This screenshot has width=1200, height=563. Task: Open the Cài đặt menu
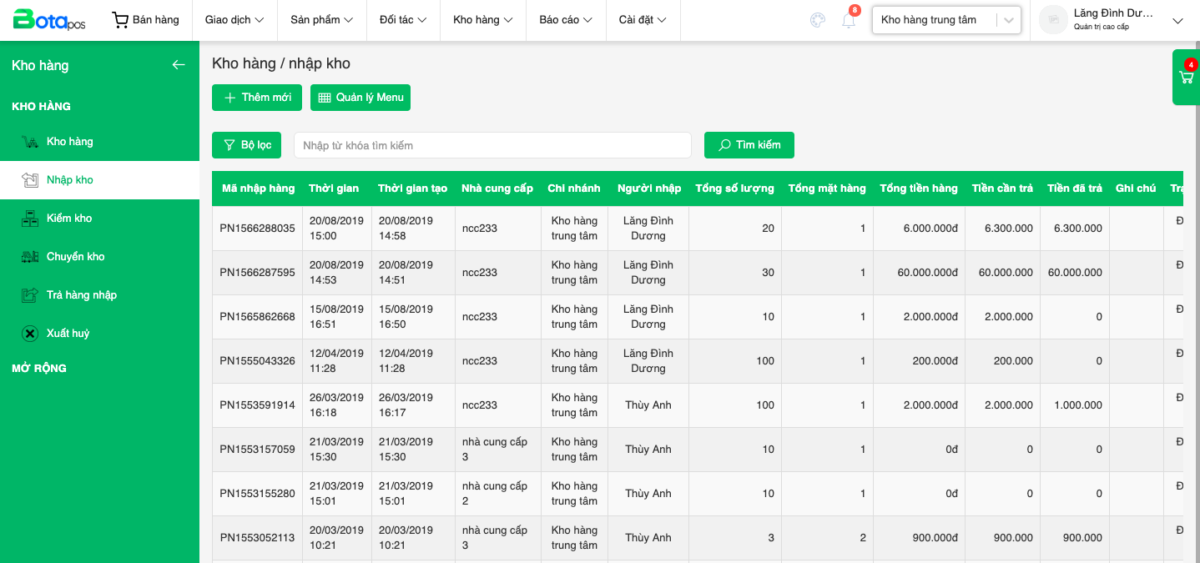coord(642,20)
